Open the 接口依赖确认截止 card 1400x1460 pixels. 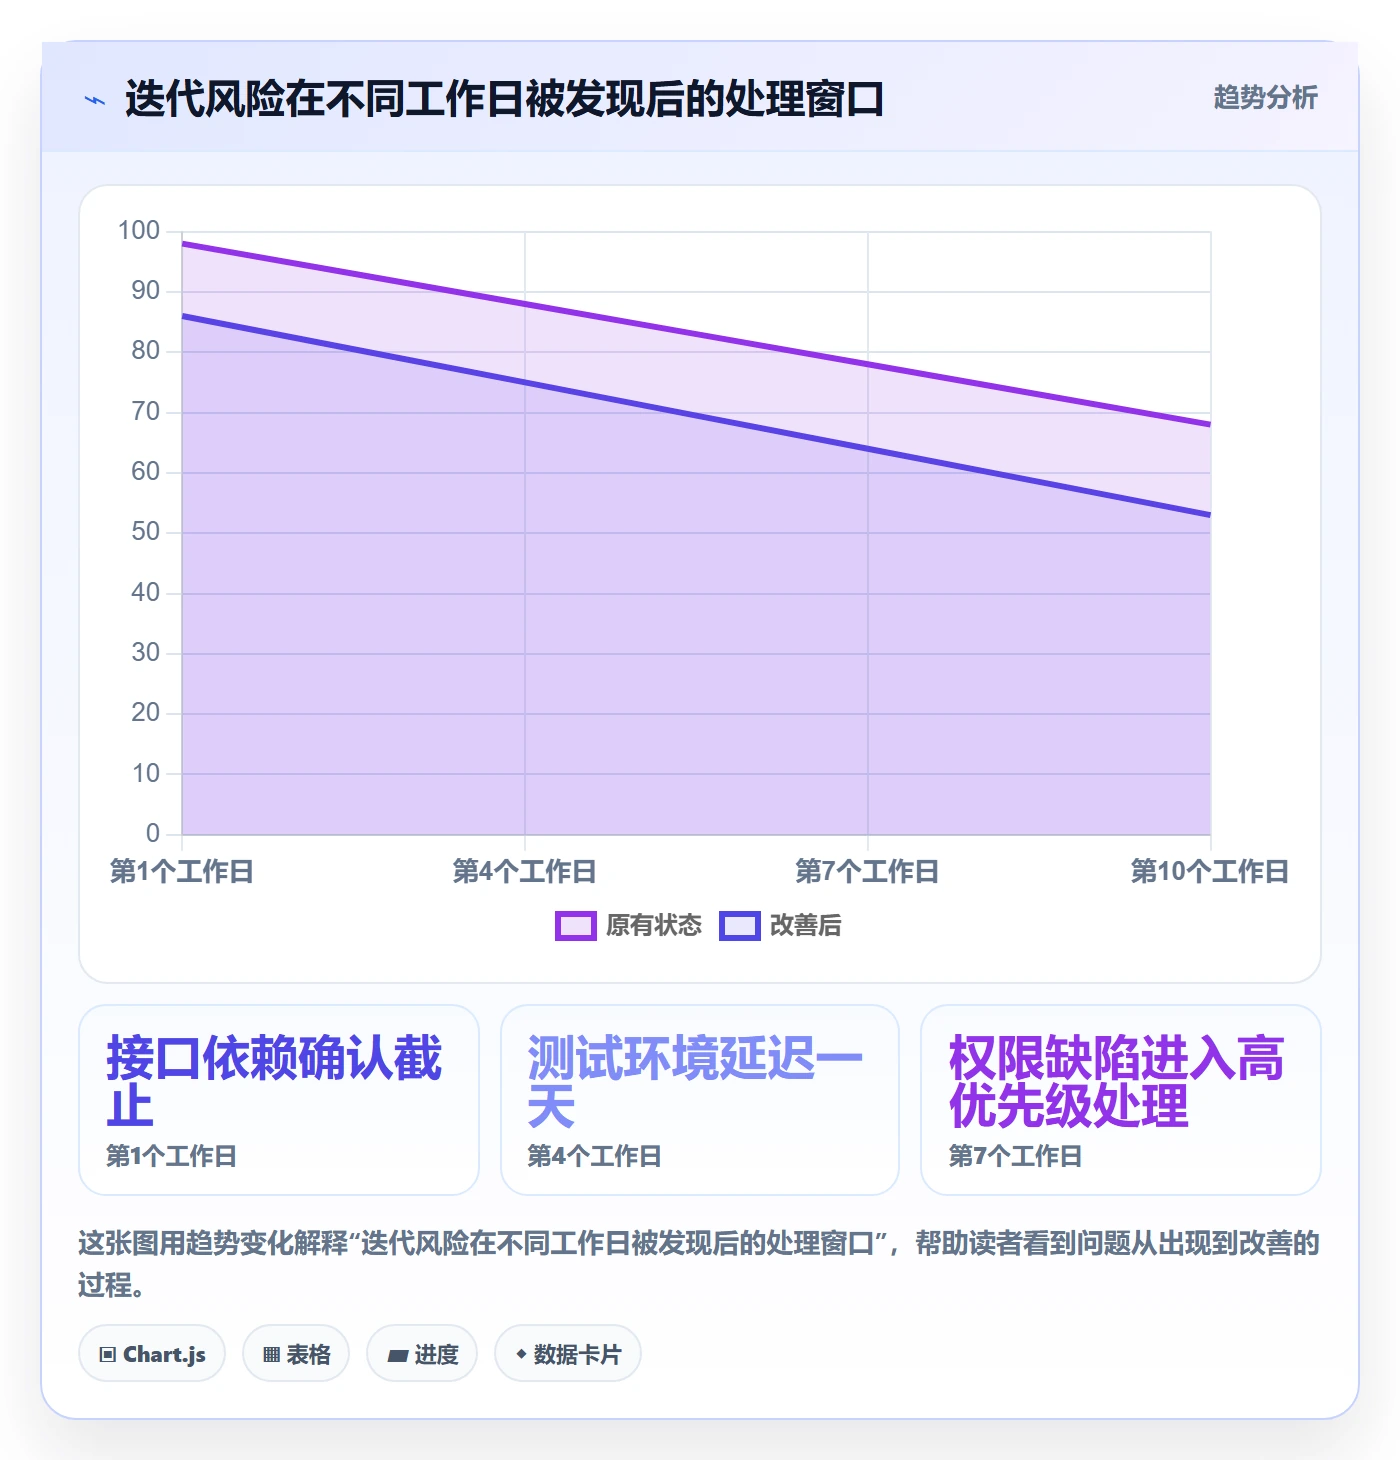279,1100
